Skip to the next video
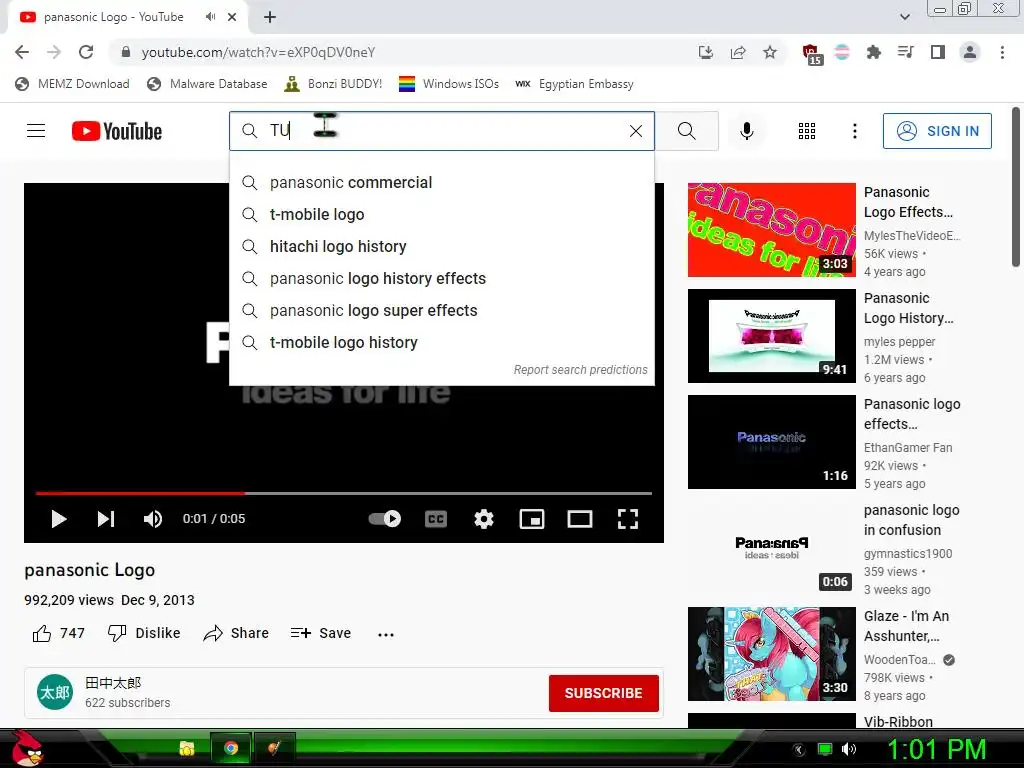This screenshot has height=768, width=1024. point(106,519)
